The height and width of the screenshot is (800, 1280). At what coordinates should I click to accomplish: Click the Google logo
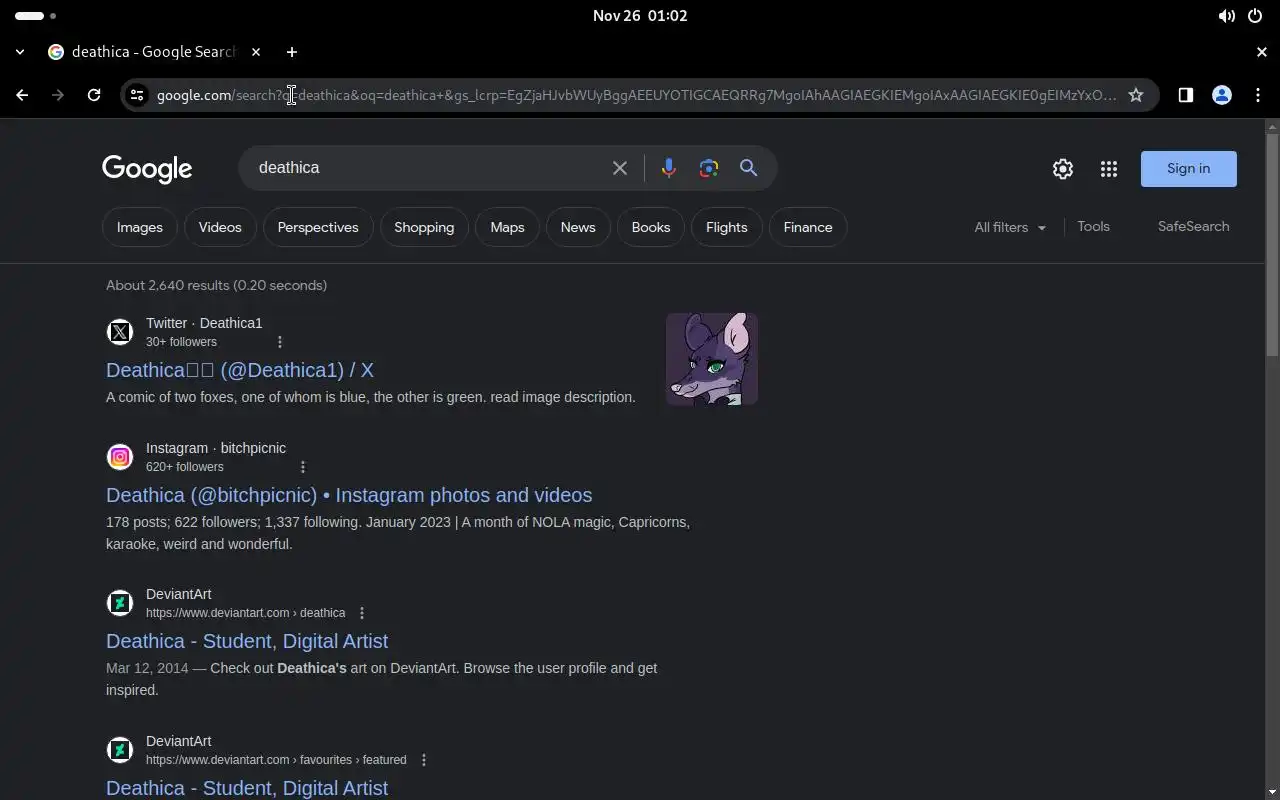147,169
